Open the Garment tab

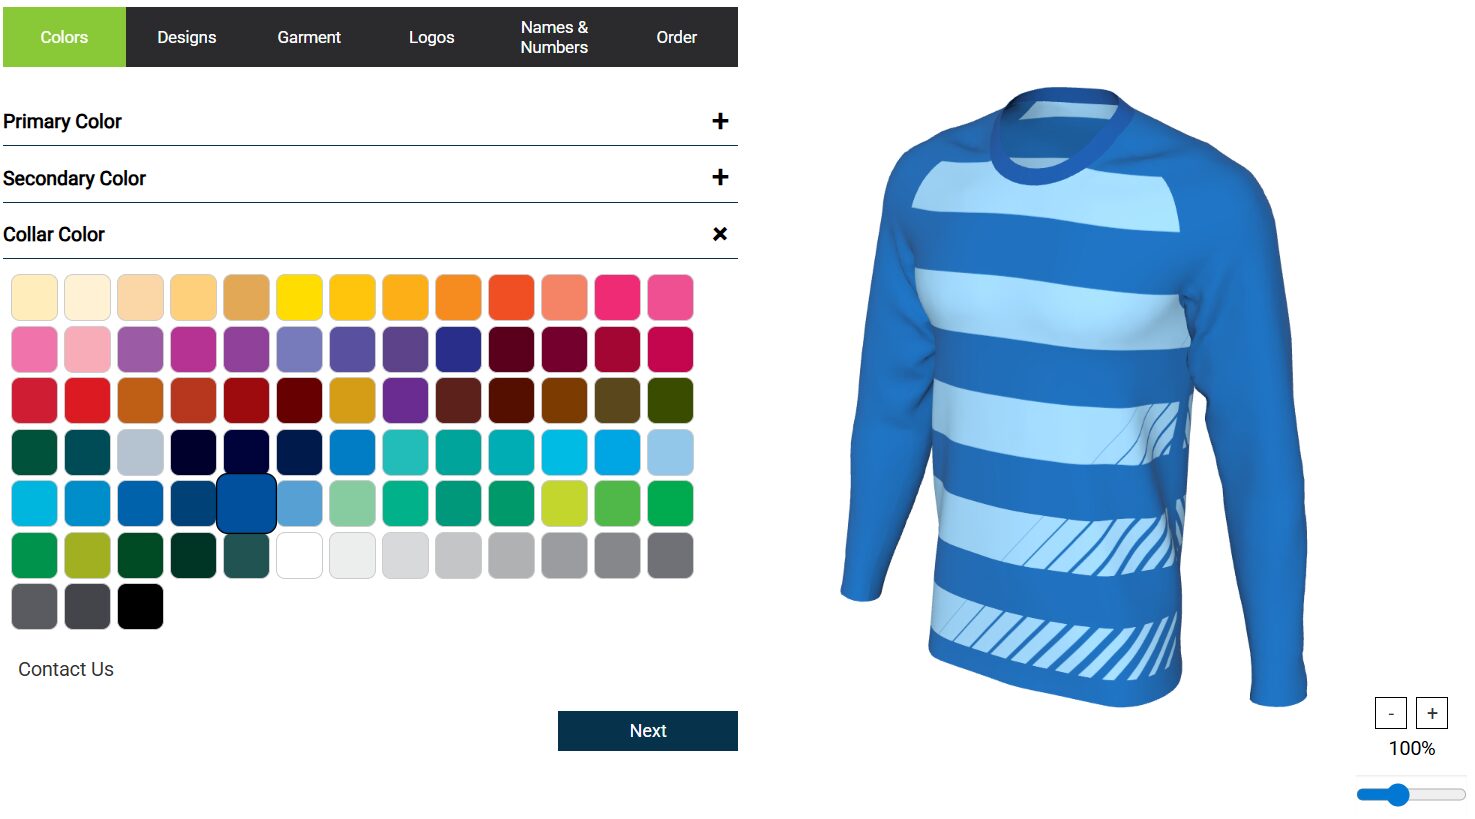click(x=309, y=37)
